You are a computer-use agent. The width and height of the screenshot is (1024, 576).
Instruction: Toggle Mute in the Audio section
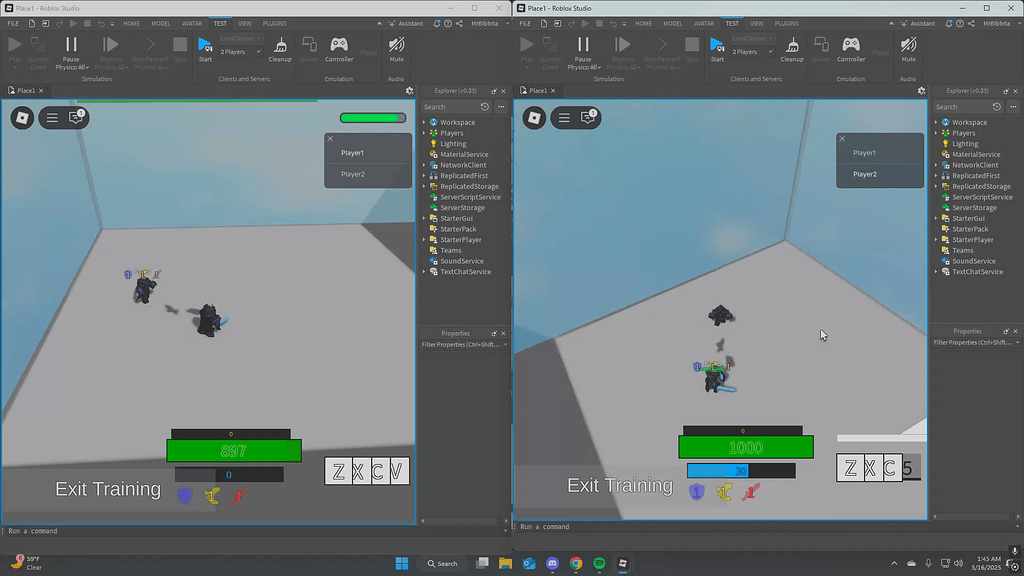[395, 46]
